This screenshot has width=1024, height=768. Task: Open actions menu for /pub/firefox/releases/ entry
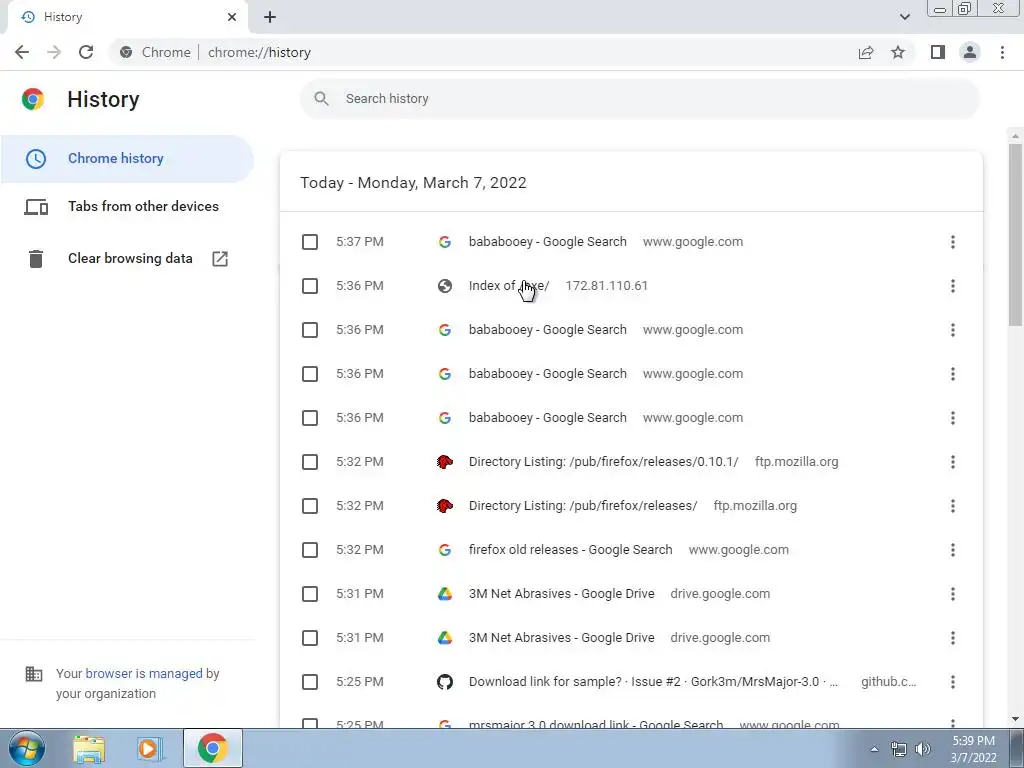(953, 506)
